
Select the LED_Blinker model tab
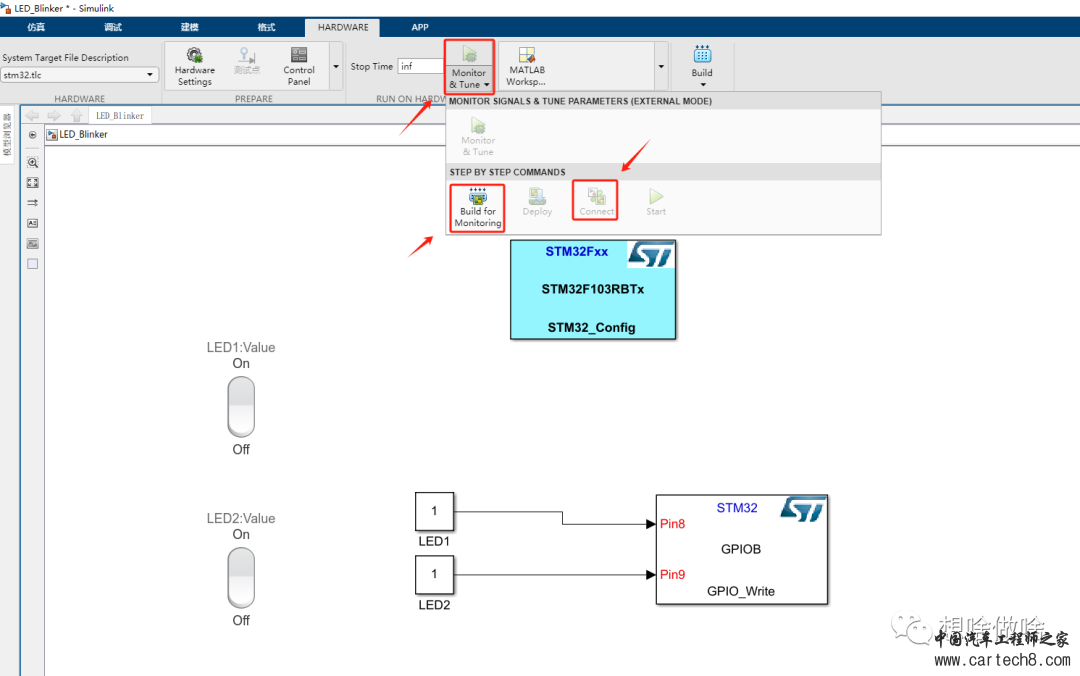pos(120,116)
